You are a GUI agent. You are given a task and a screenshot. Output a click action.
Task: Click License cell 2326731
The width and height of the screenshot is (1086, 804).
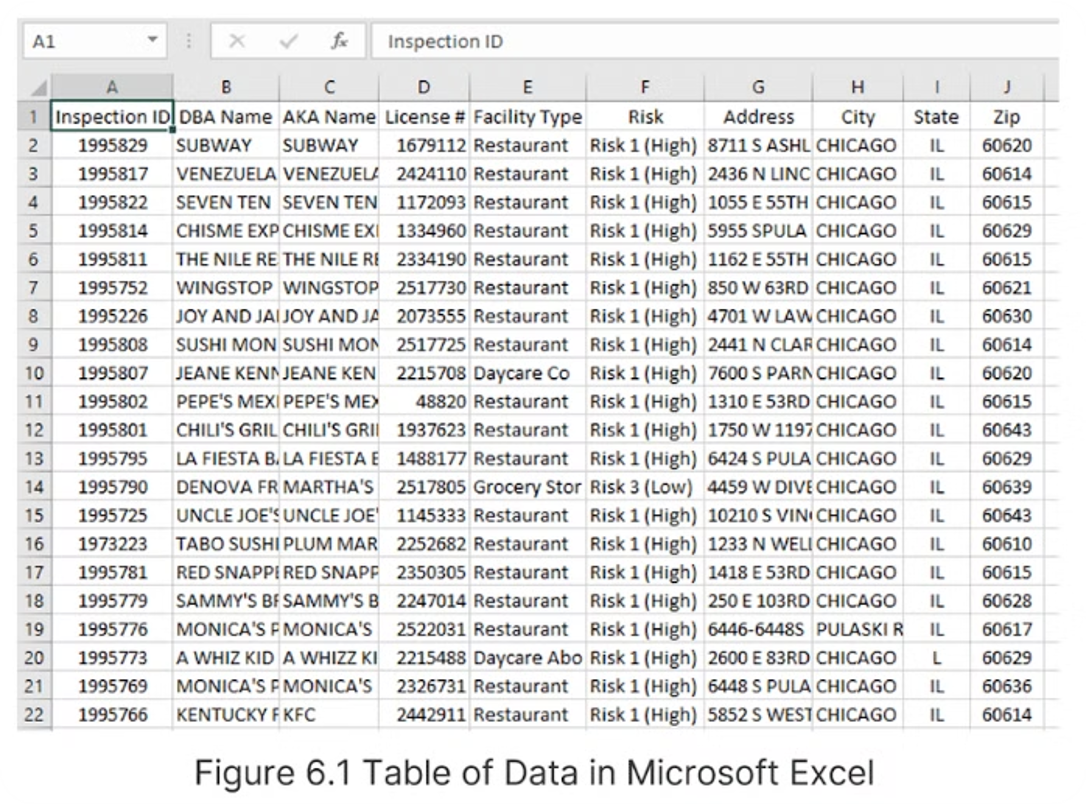coord(424,686)
